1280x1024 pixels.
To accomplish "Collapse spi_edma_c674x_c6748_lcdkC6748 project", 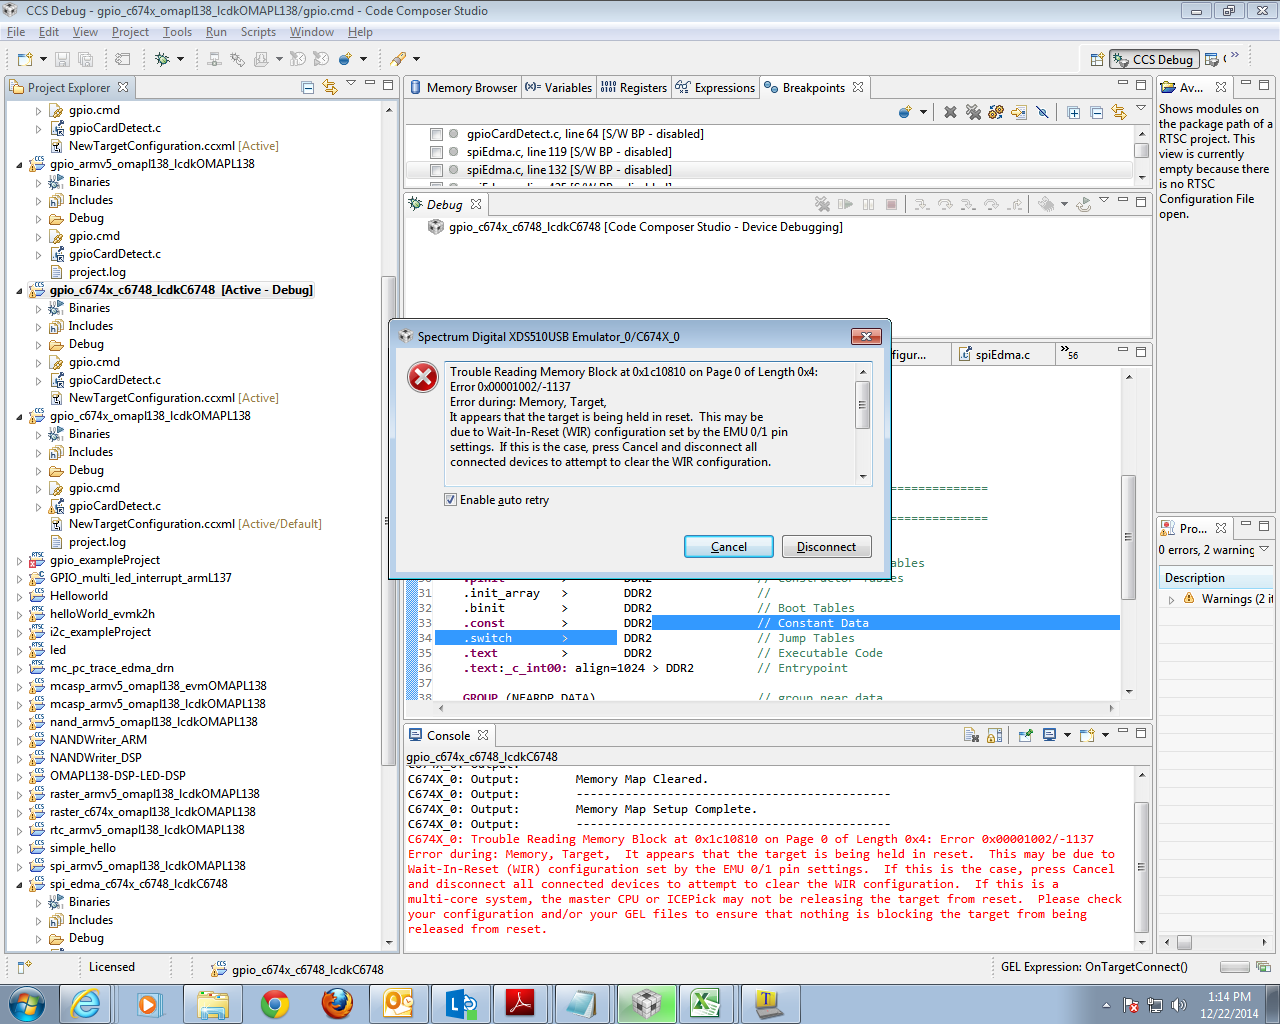I will (20, 884).
